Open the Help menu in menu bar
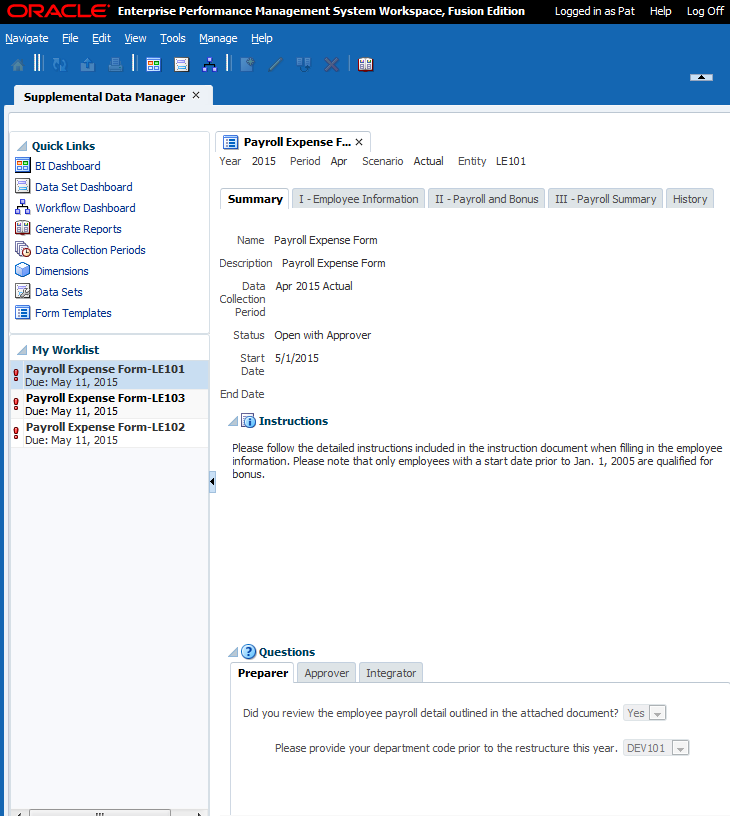This screenshot has width=730, height=816. click(x=262, y=39)
